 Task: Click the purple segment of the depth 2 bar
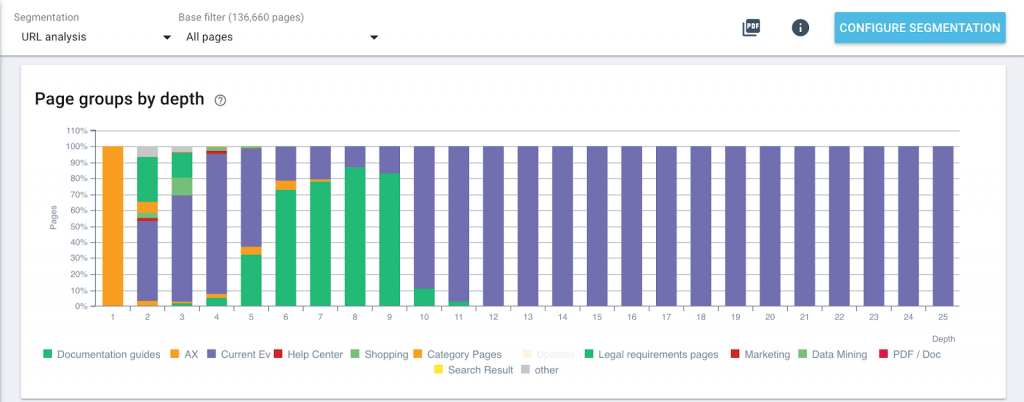click(147, 261)
